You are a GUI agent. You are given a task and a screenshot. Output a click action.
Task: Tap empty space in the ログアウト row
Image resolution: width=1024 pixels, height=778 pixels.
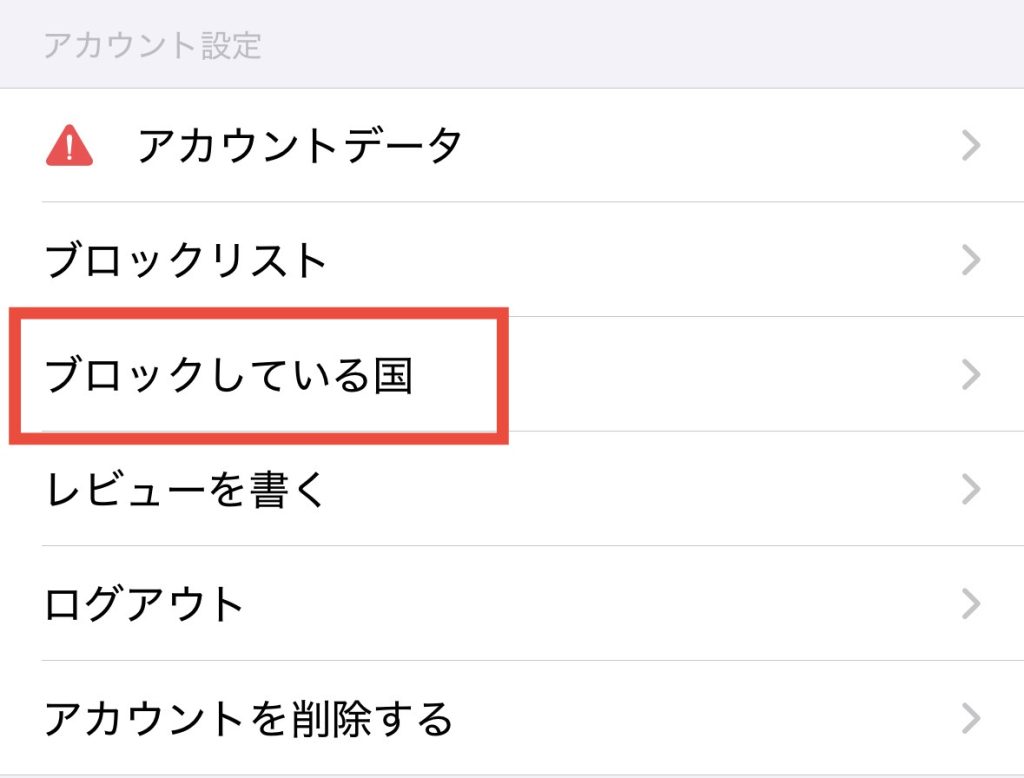[x=600, y=604]
